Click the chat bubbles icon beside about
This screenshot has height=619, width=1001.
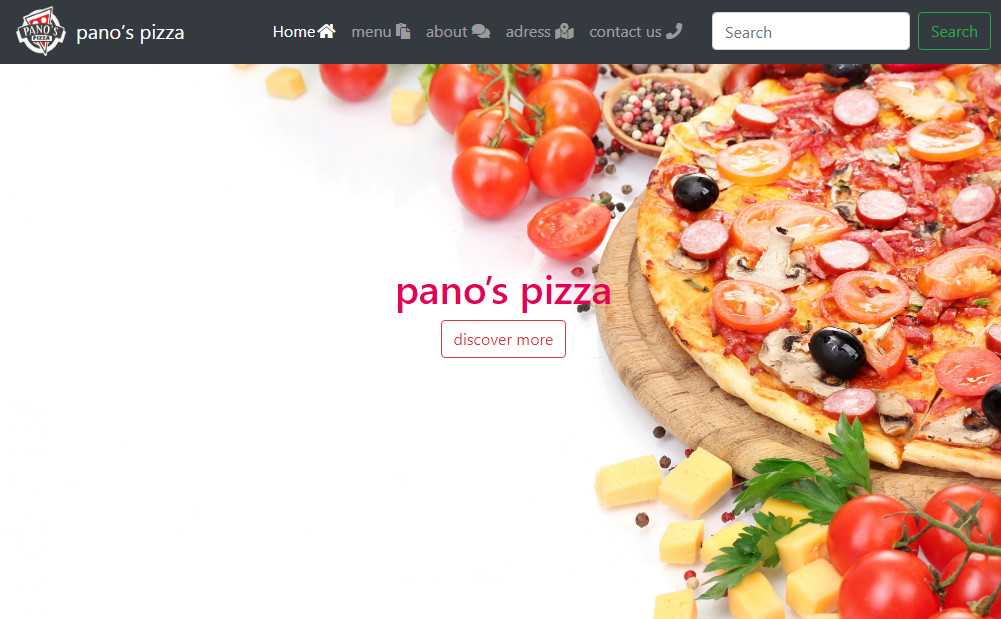pyautogui.click(x=481, y=31)
